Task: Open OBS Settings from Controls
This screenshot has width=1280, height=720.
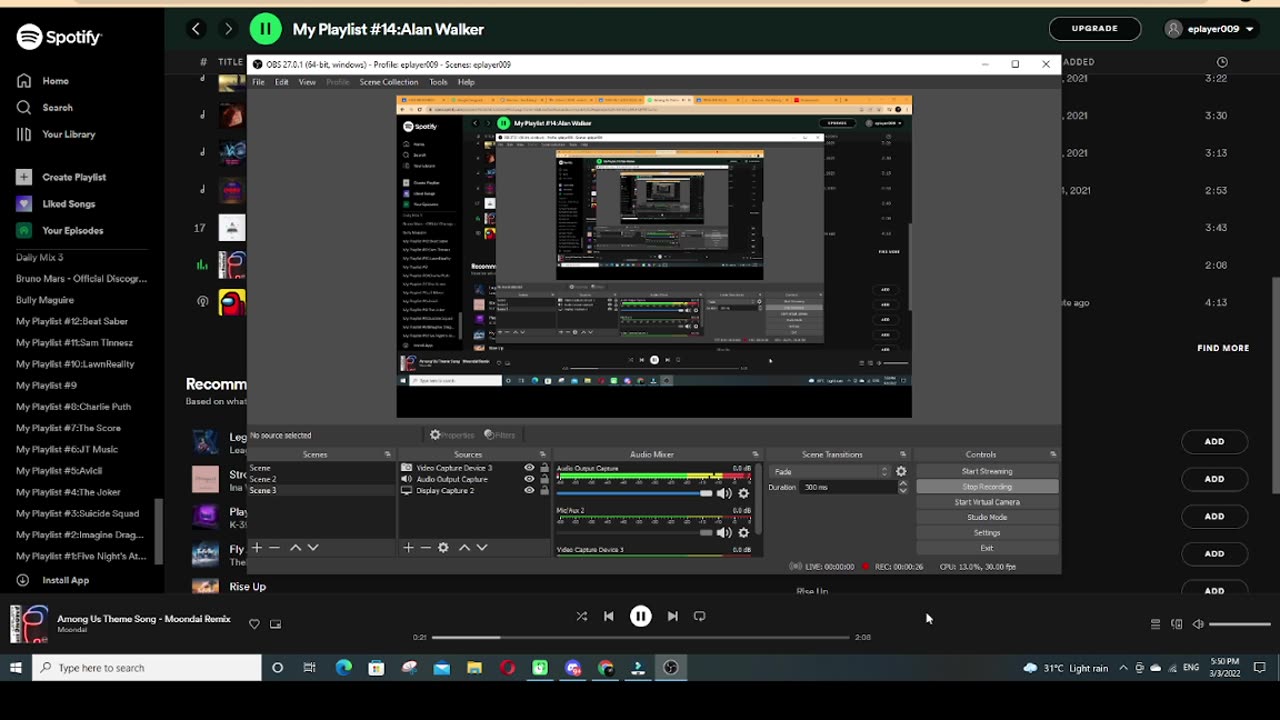Action: 987,533
